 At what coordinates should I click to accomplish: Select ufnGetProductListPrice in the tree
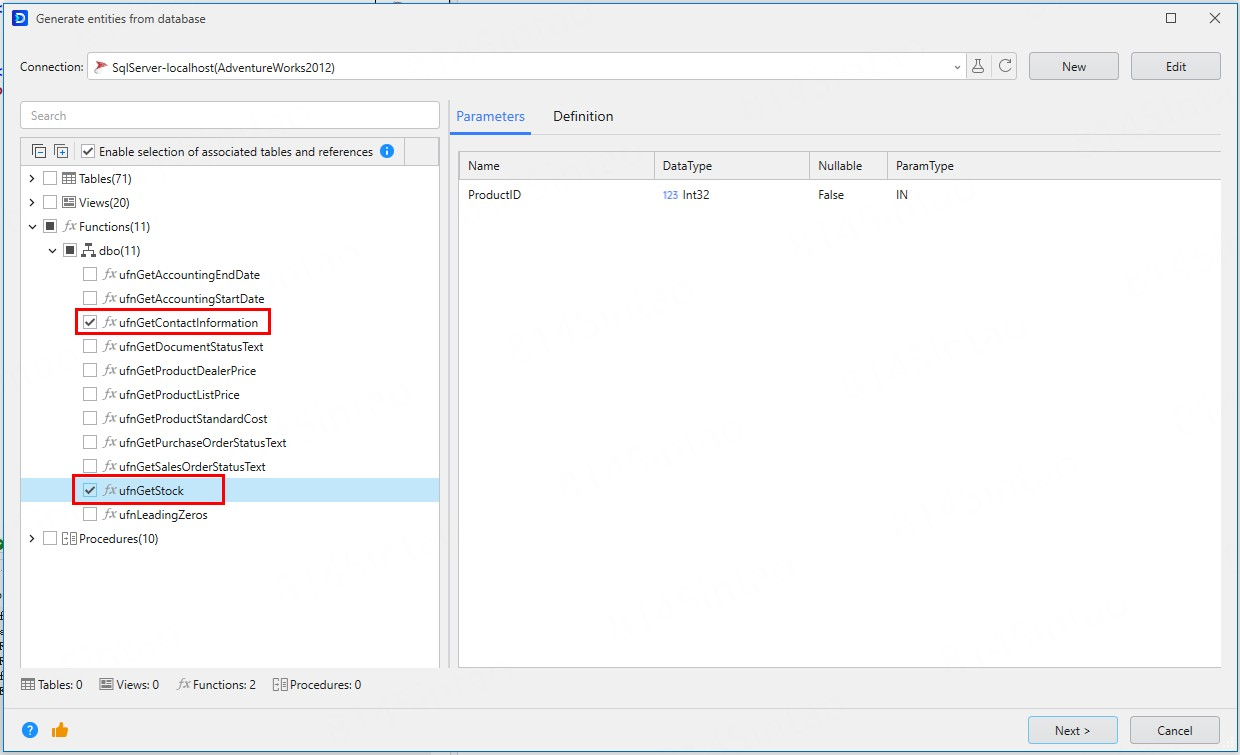pos(179,395)
